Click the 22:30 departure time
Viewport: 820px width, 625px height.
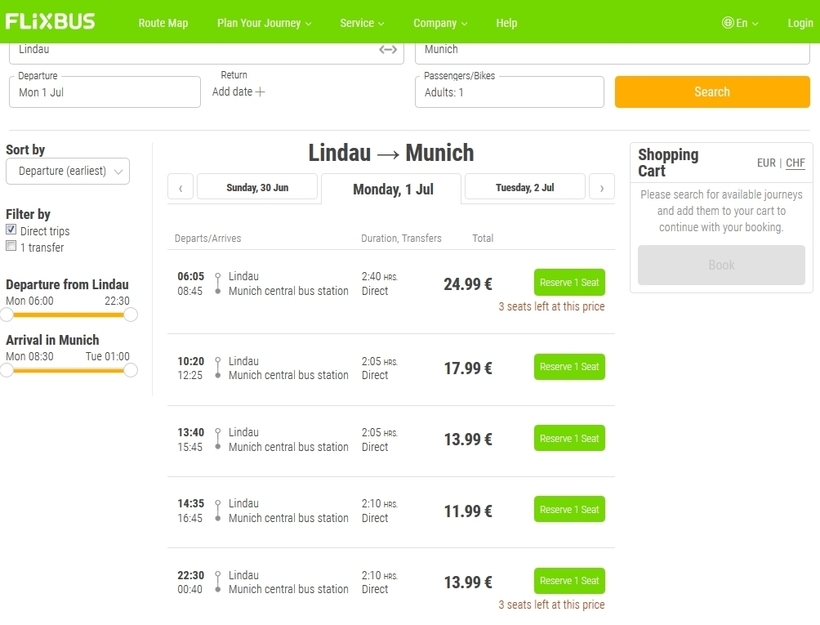tap(191, 575)
